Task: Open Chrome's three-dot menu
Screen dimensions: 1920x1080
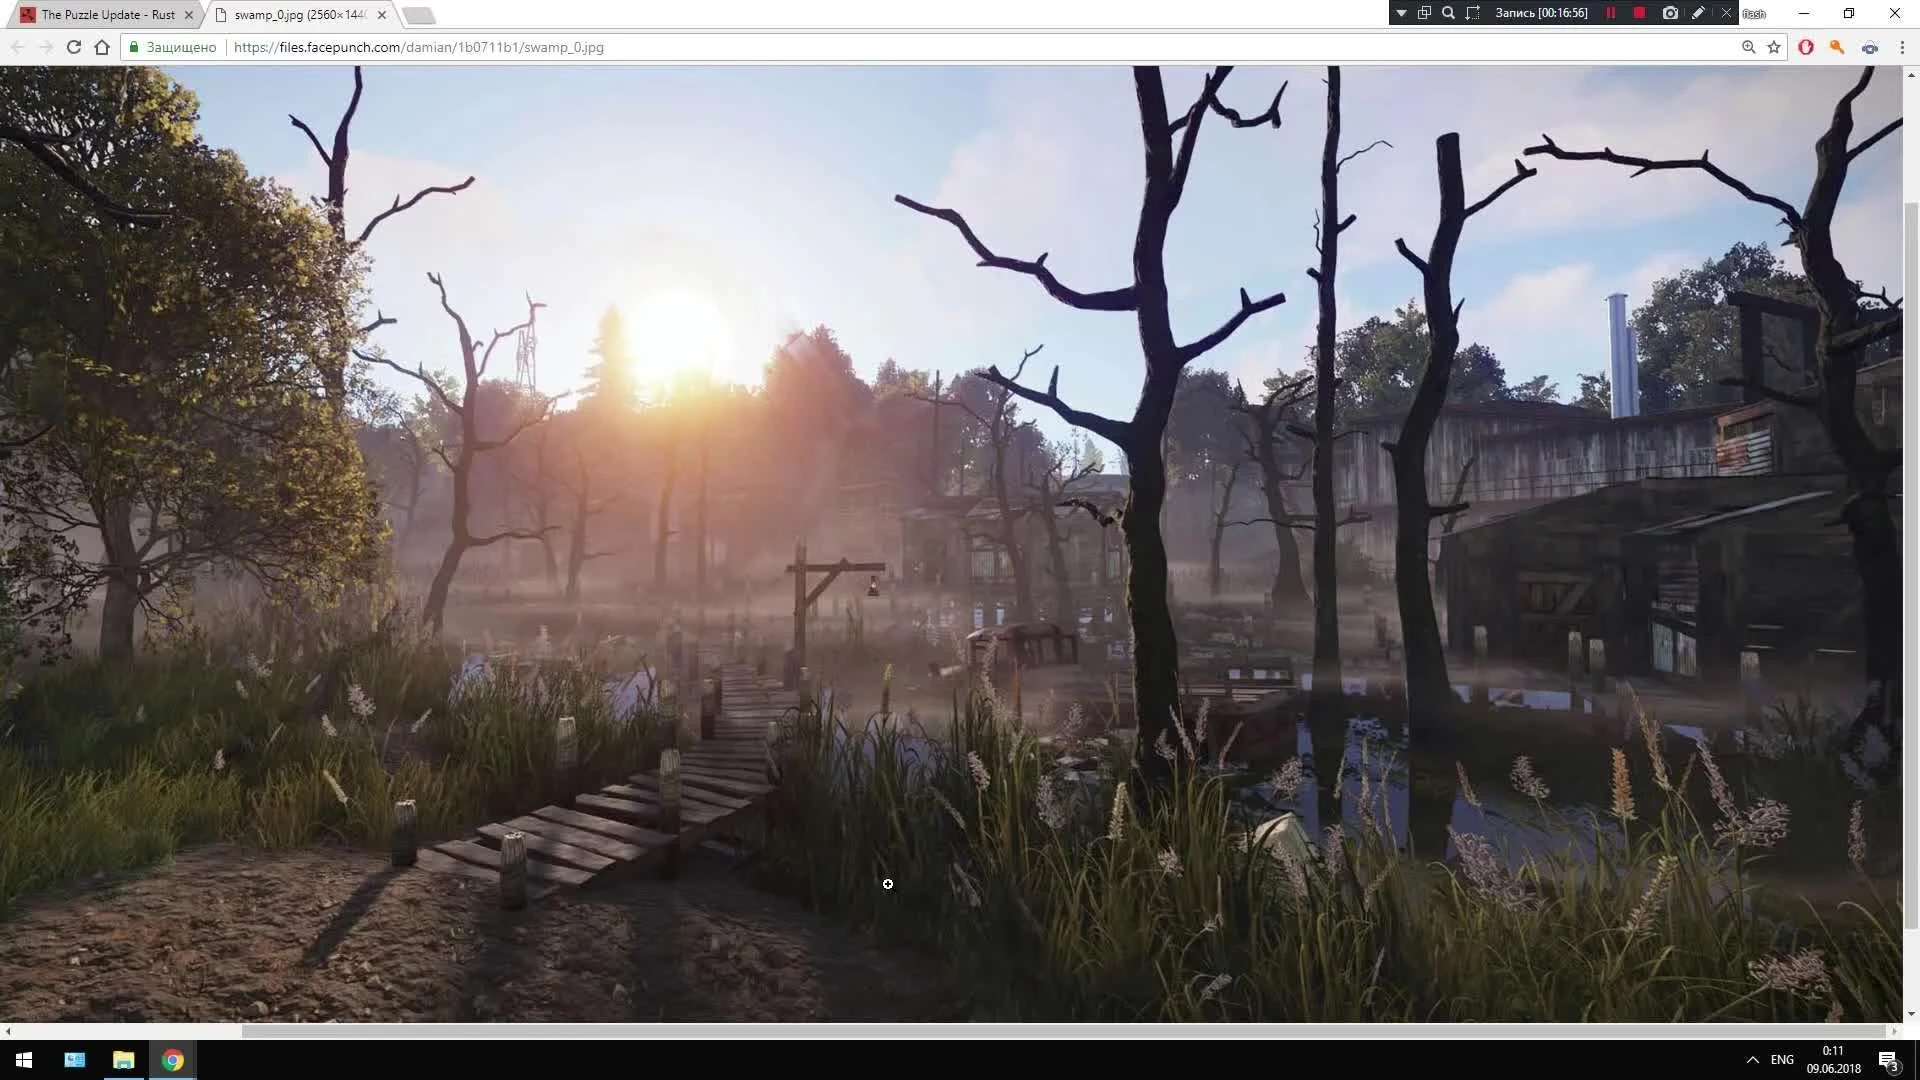Action: click(1902, 47)
